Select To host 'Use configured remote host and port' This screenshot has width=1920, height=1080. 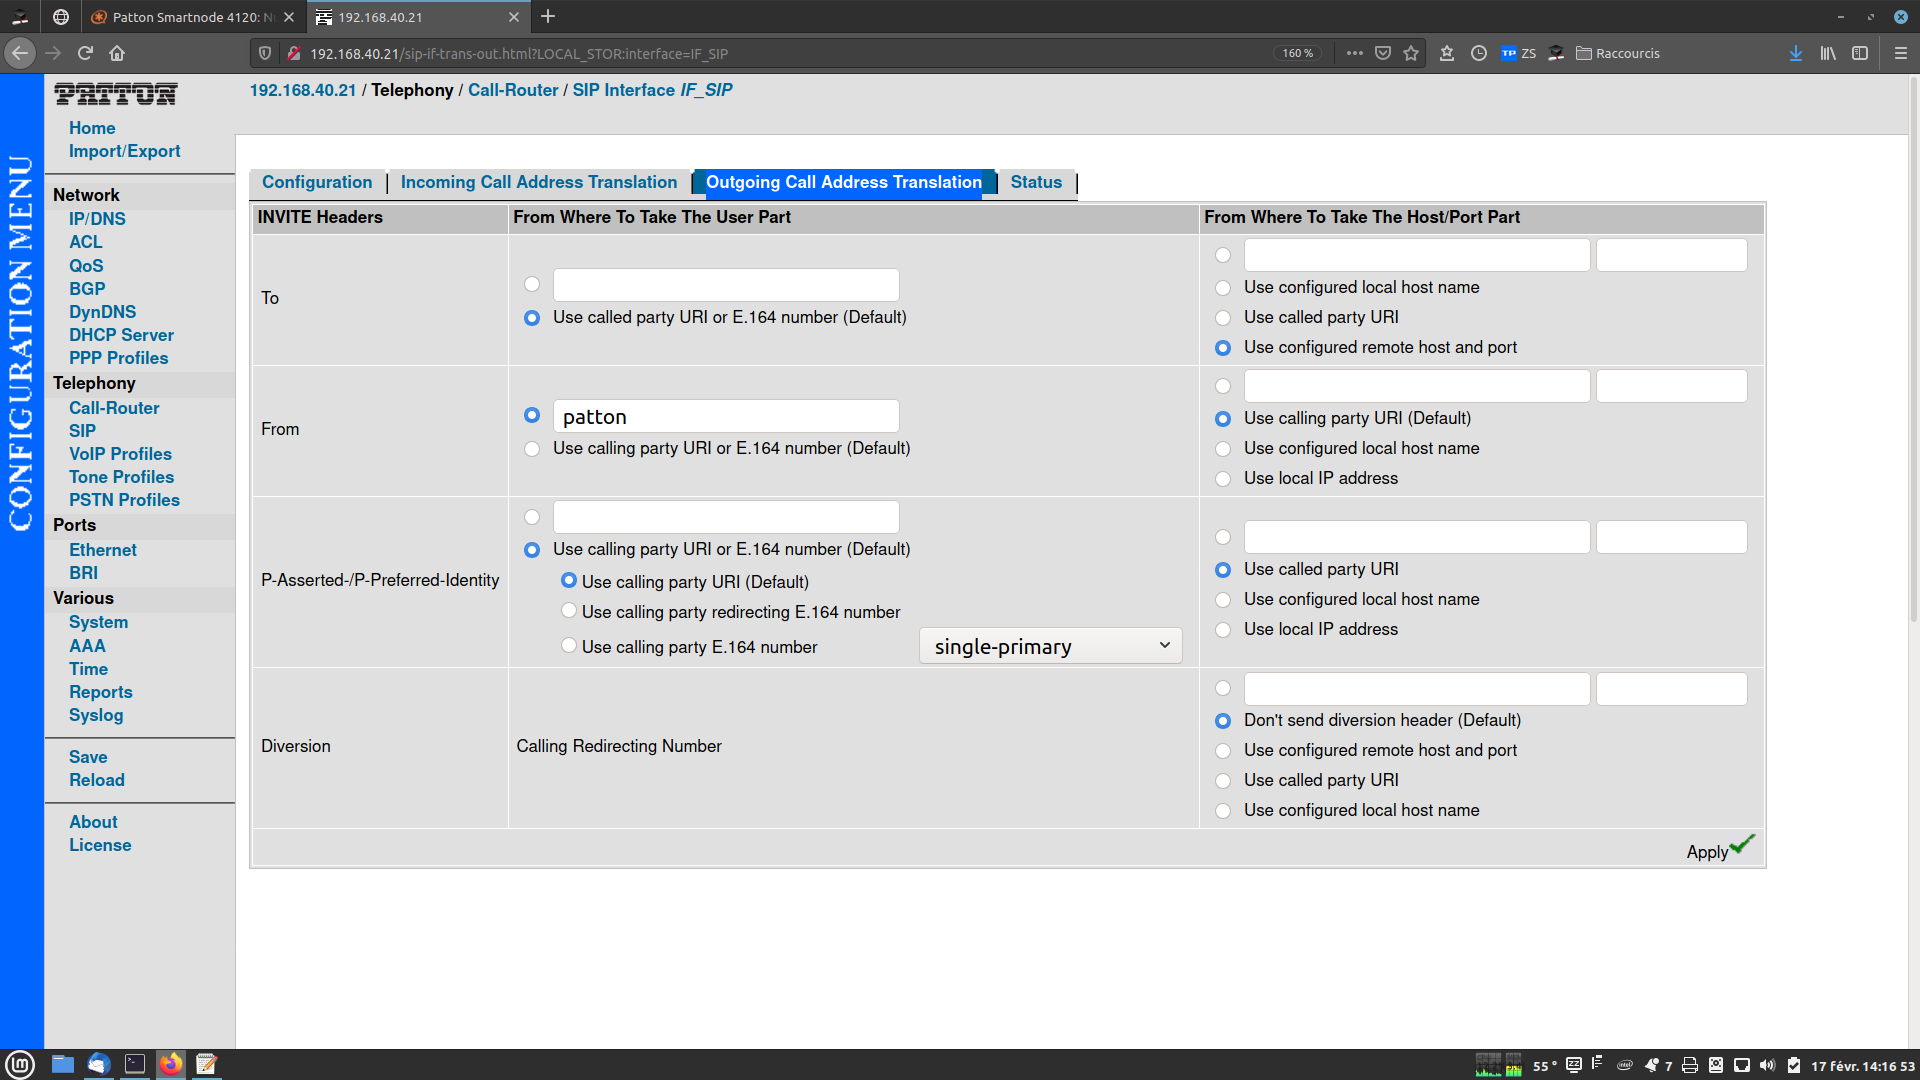[1223, 348]
